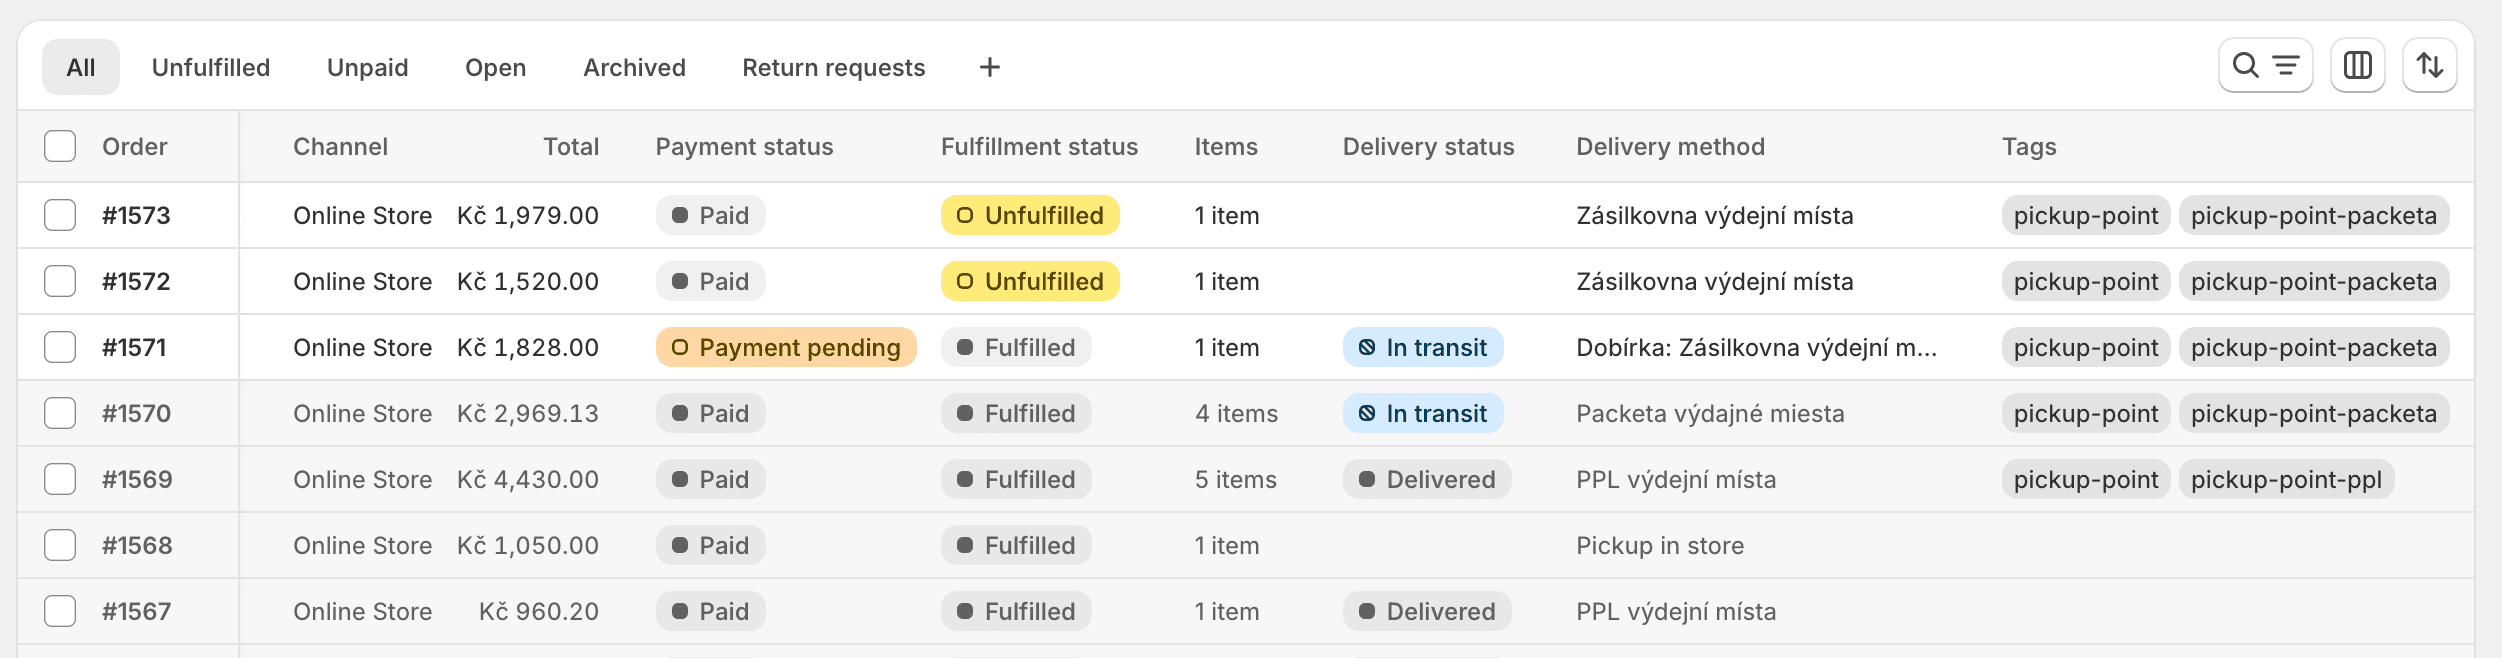Select the checkbox for order #1572
The width and height of the screenshot is (2502, 658).
pos(60,281)
